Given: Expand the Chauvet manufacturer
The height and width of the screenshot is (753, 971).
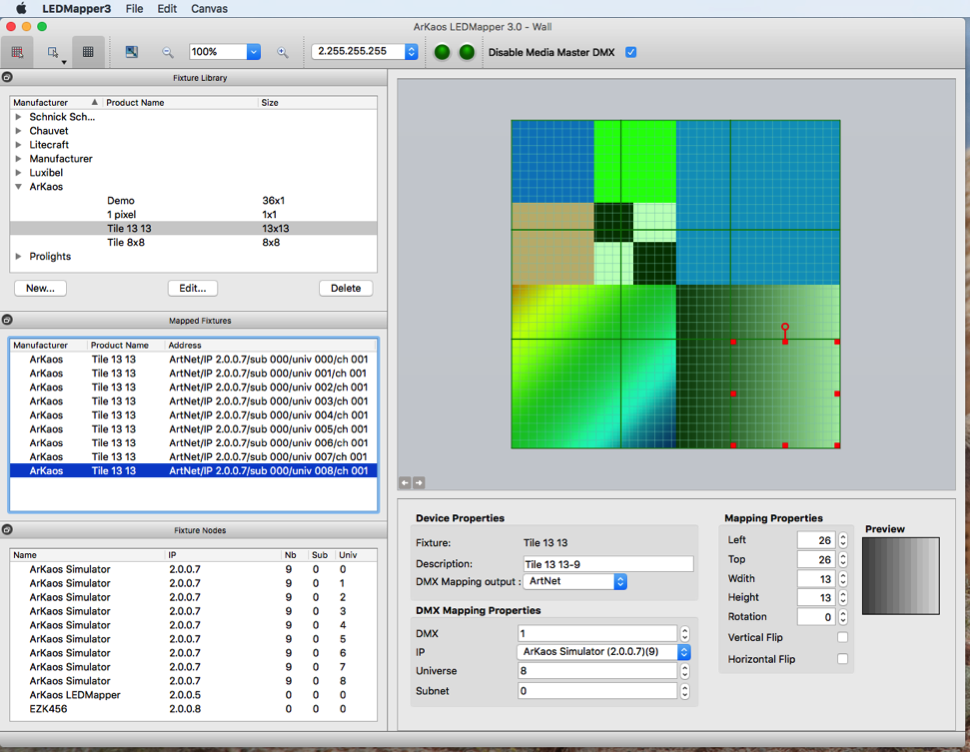Looking at the screenshot, I should [19, 131].
